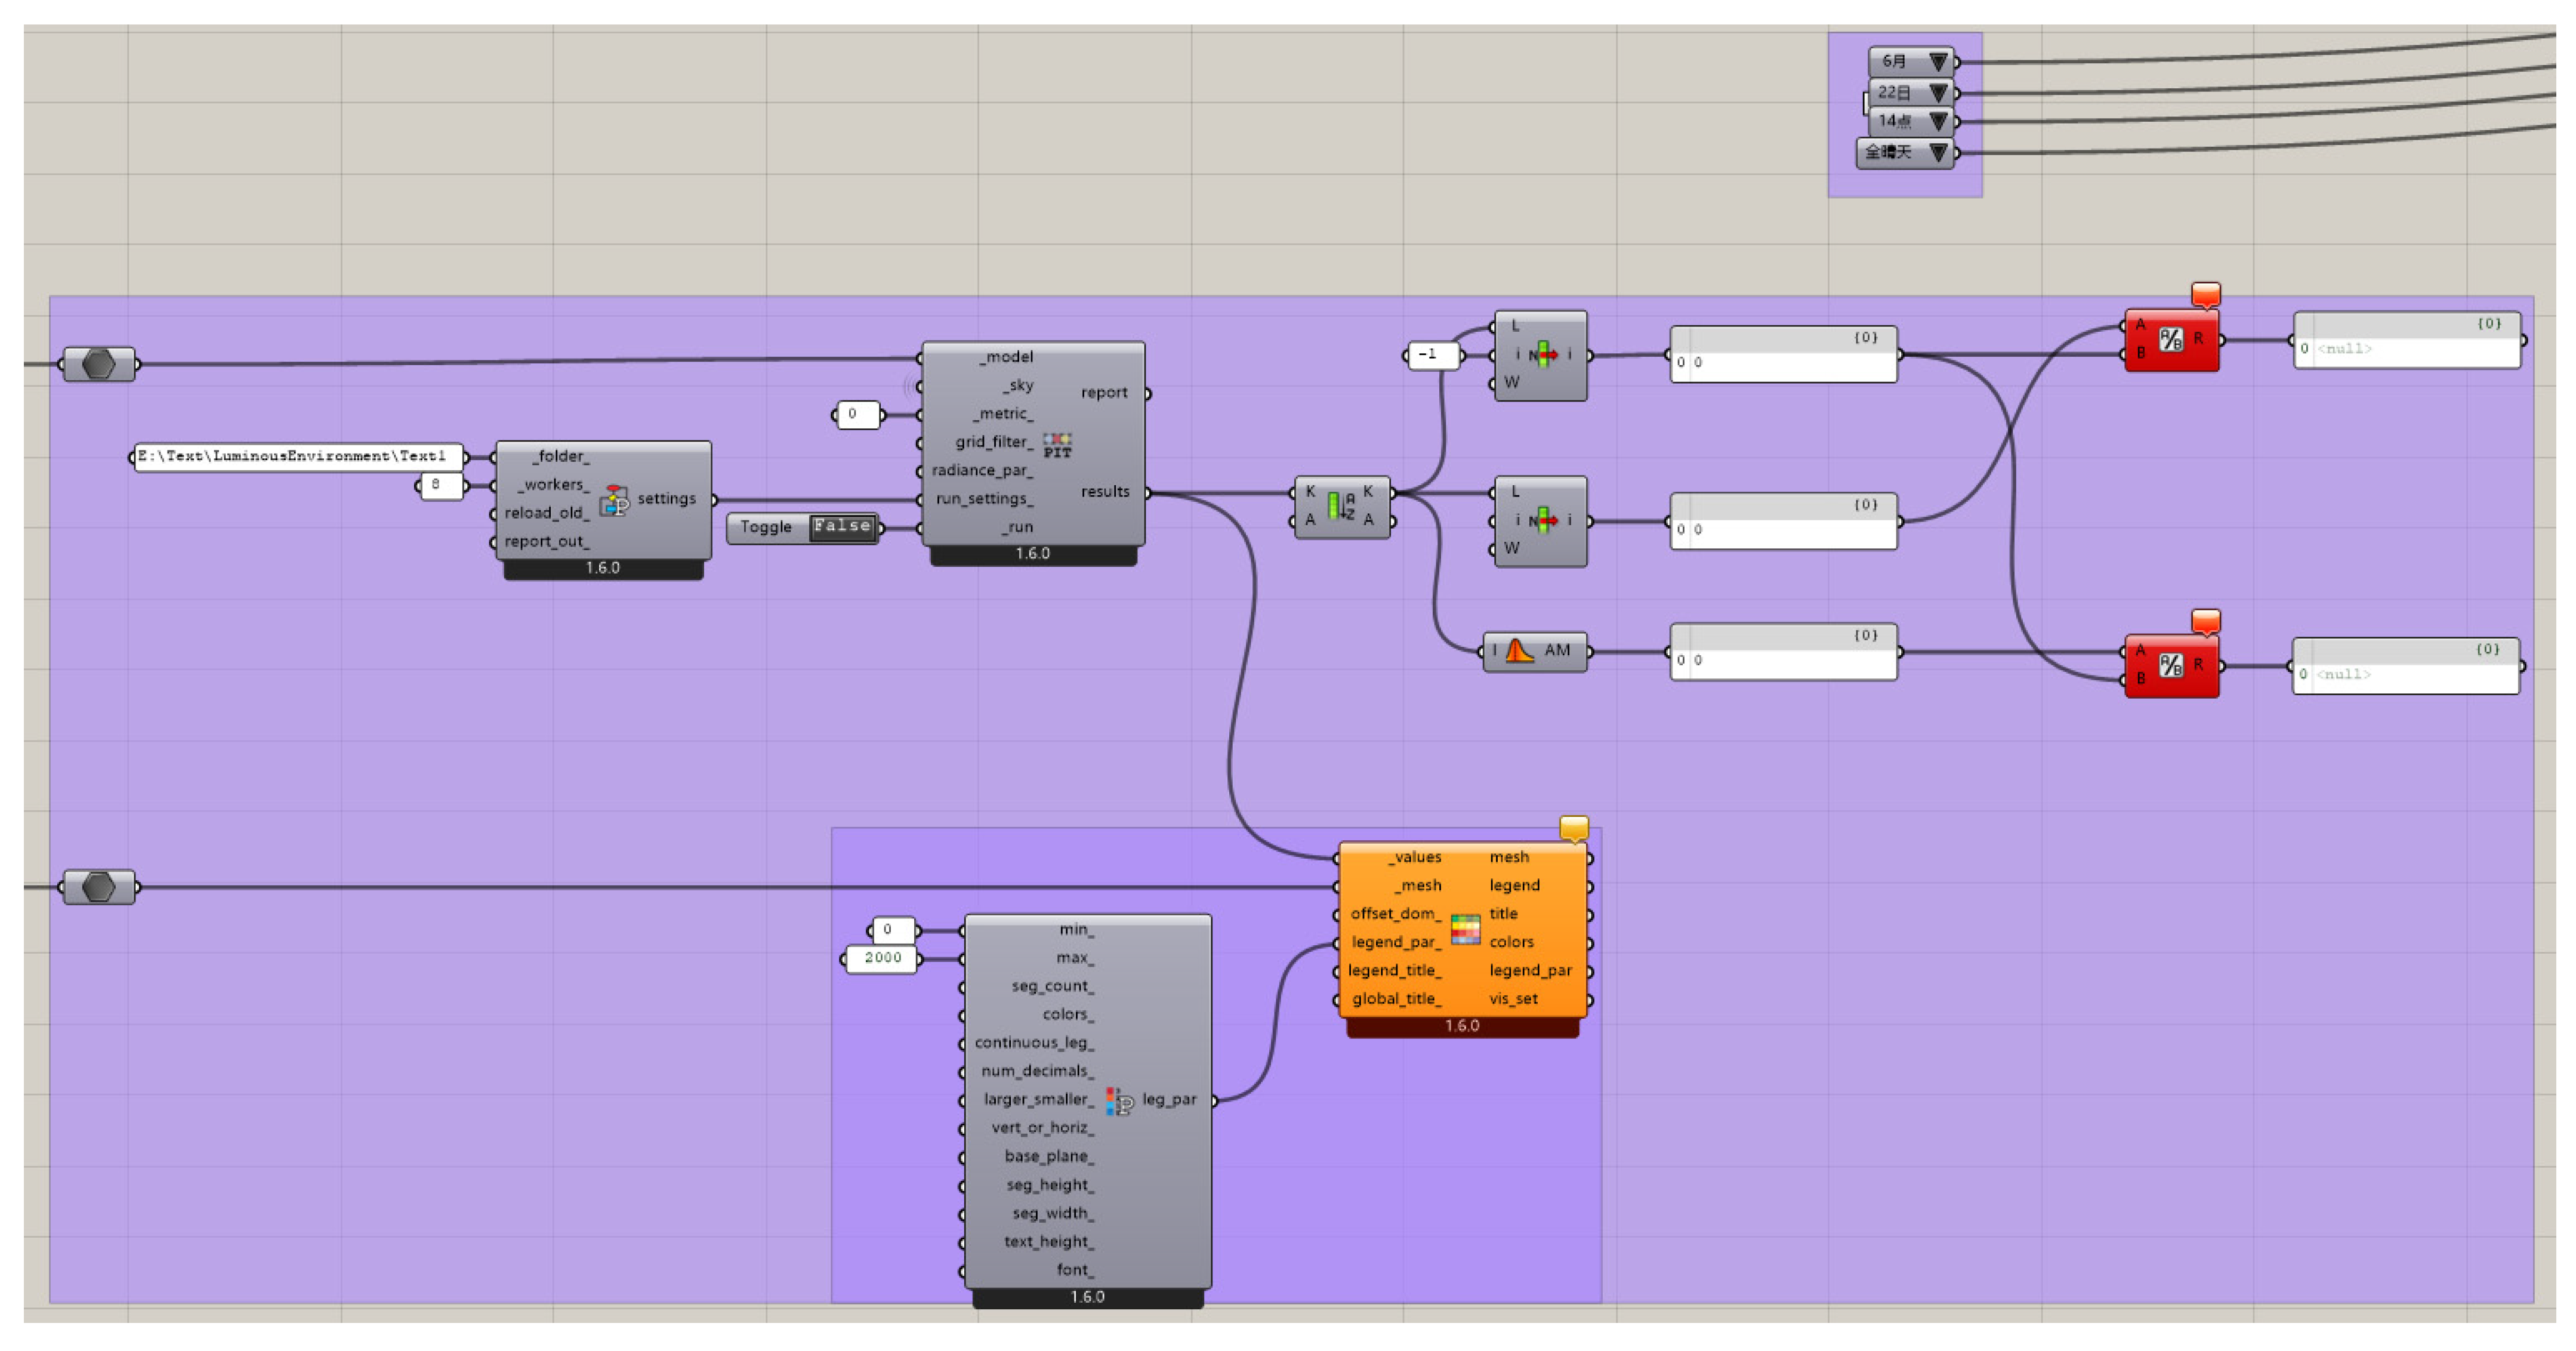Click the 2000 max value panel
Viewport: 2576px width, 1351px height.
click(881, 959)
